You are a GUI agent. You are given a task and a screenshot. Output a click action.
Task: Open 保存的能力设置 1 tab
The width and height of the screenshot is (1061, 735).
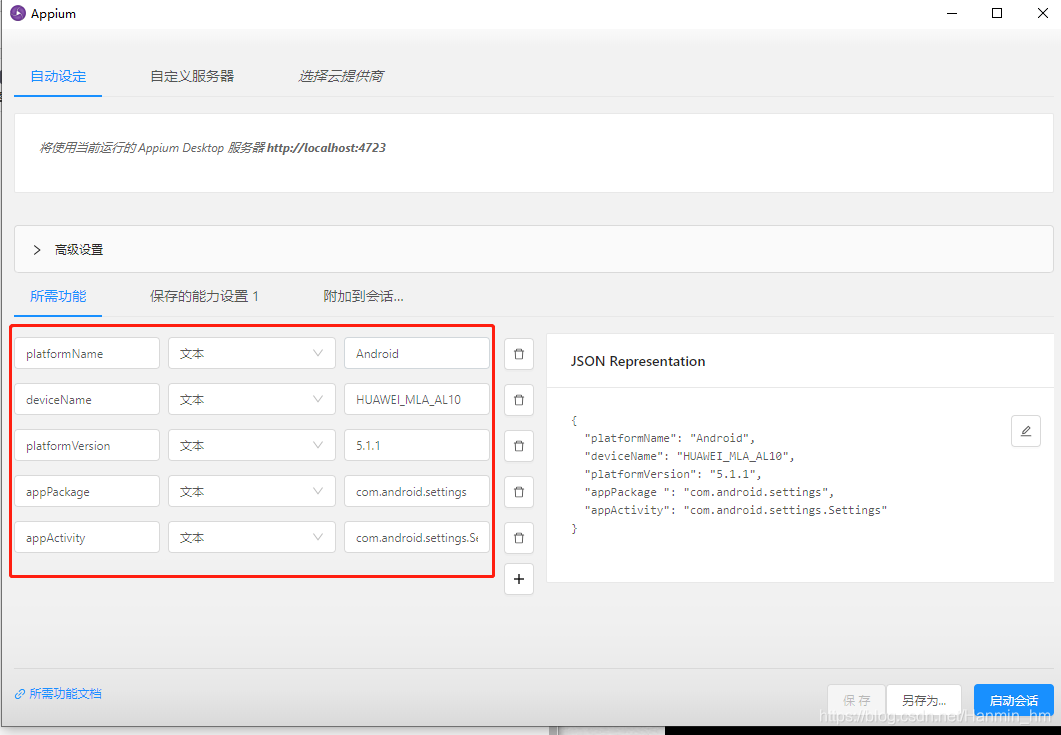click(x=204, y=296)
